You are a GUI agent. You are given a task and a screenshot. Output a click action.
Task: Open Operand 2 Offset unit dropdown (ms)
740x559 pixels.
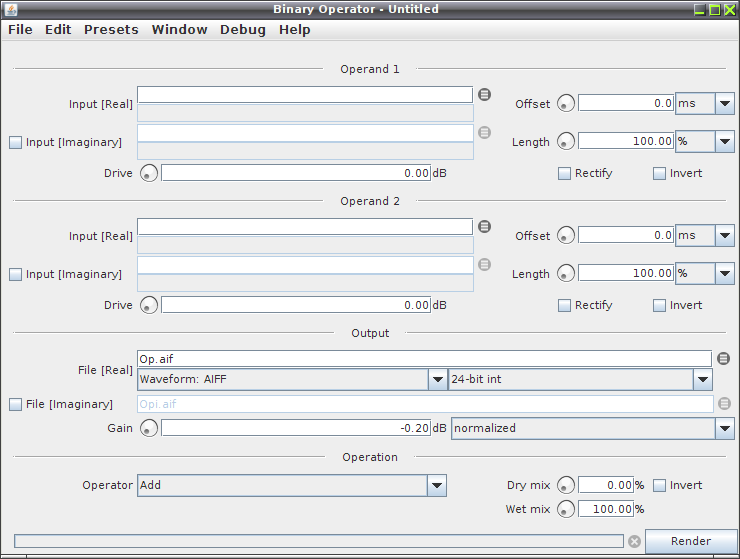[x=705, y=235]
